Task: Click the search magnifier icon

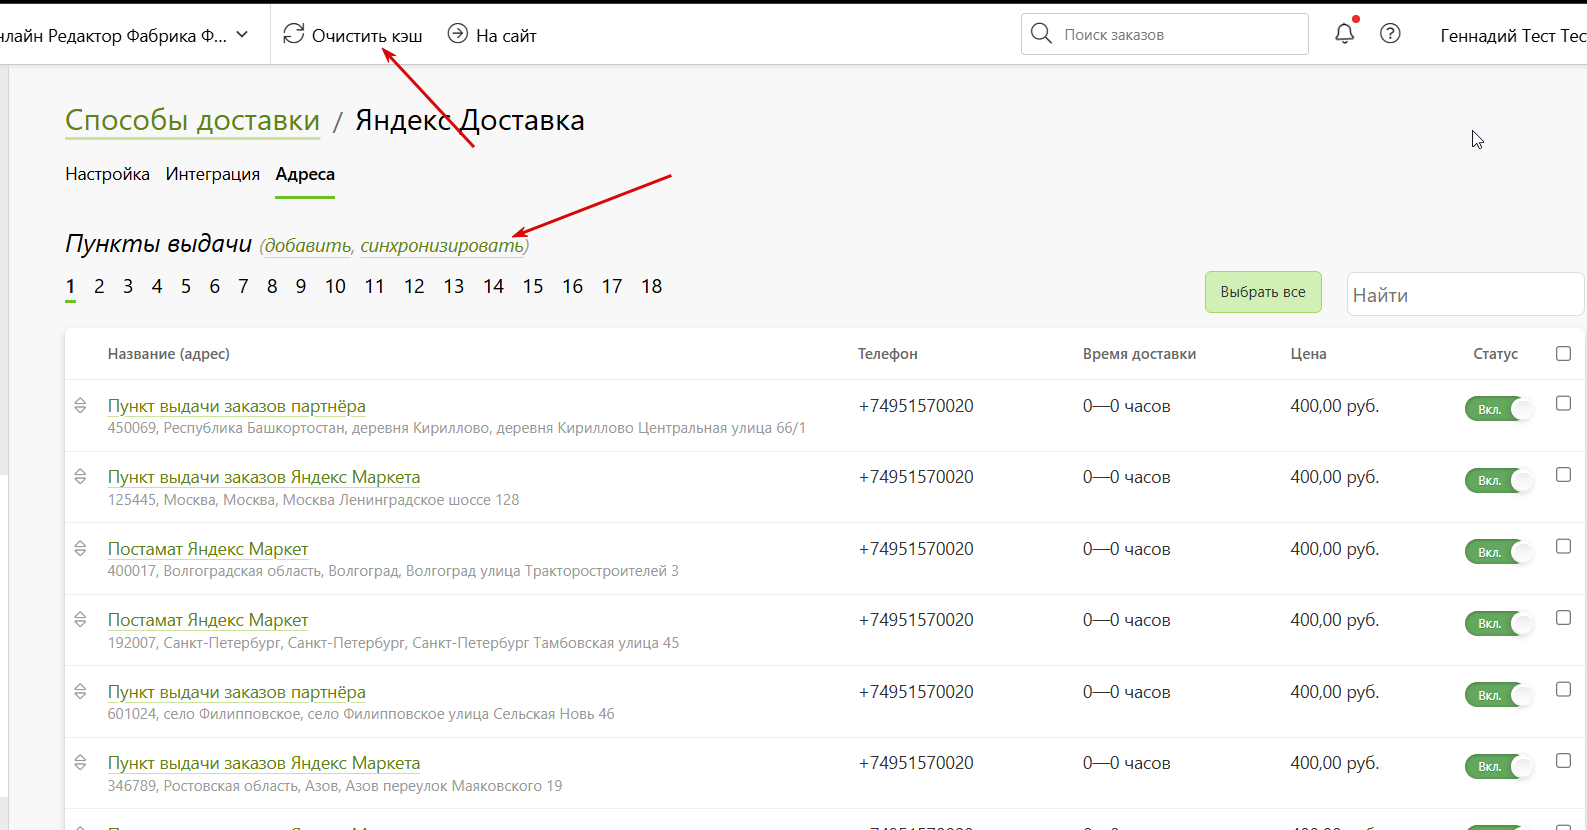Action: pyautogui.click(x=1041, y=34)
